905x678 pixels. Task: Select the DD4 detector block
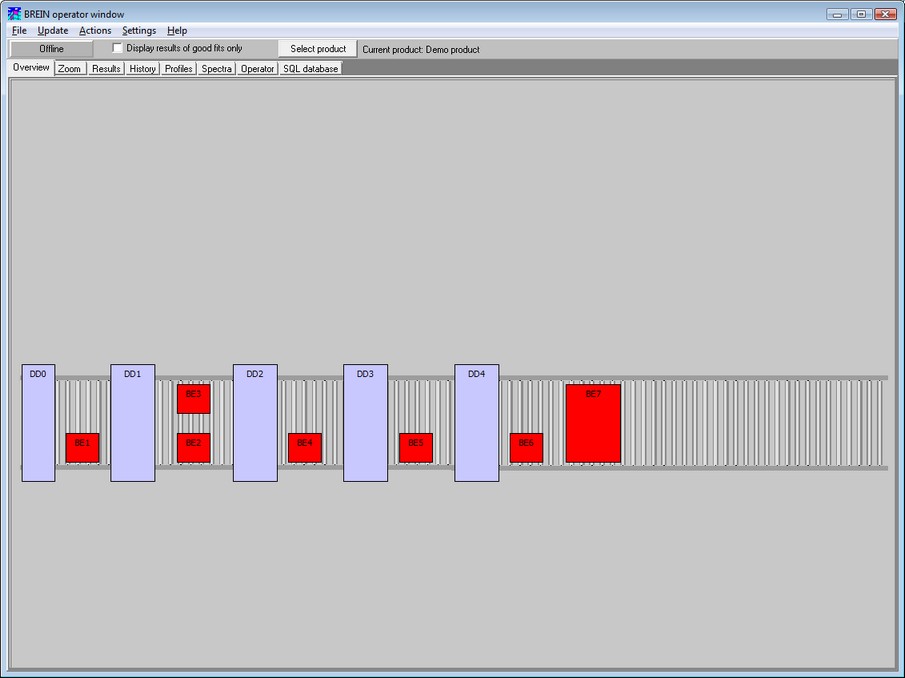[x=476, y=422]
